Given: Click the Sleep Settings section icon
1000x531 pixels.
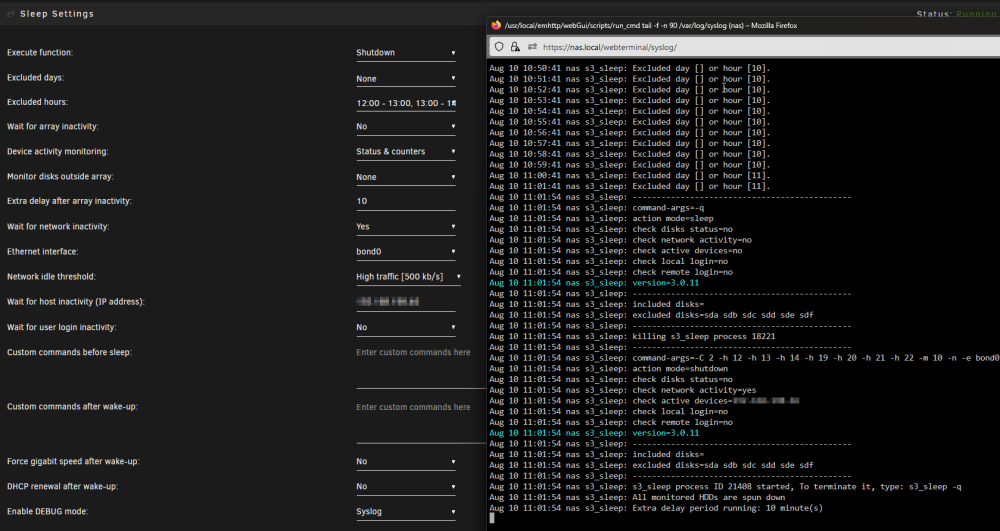Looking at the screenshot, I should [11, 13].
